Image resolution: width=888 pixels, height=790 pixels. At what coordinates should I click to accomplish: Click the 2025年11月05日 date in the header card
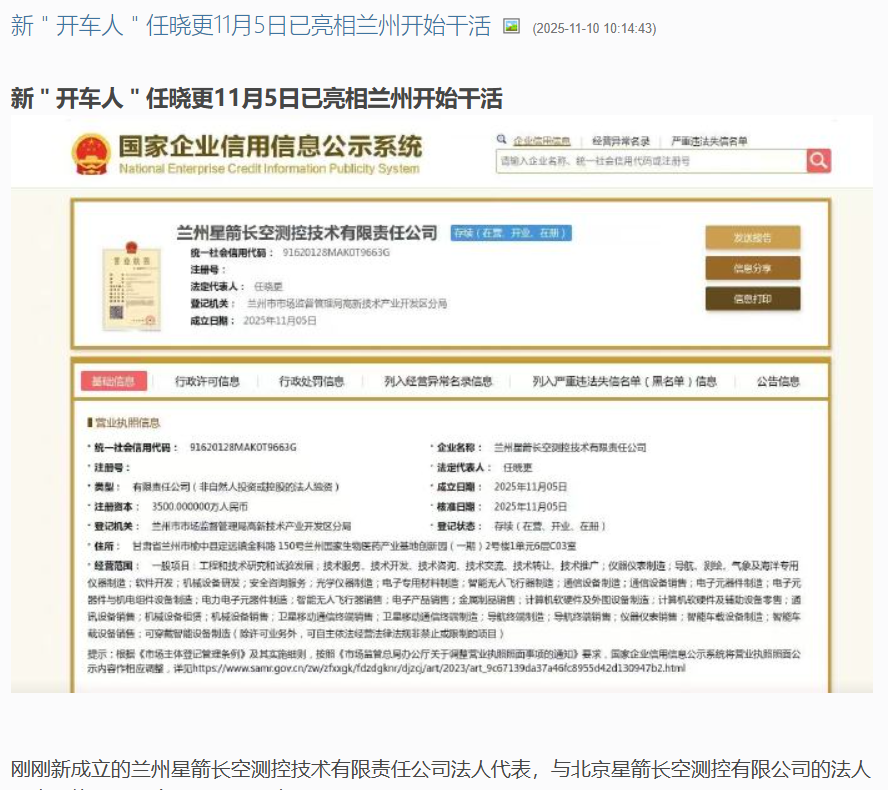[x=280, y=321]
